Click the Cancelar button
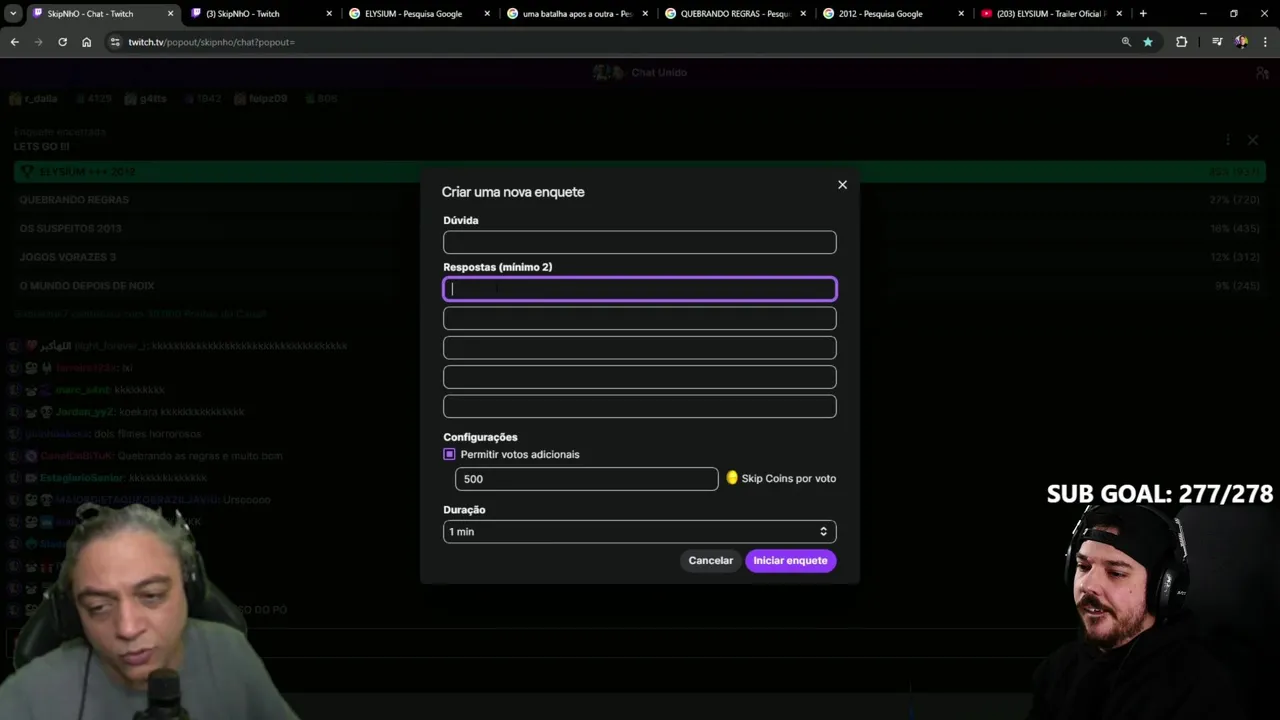 tap(711, 561)
